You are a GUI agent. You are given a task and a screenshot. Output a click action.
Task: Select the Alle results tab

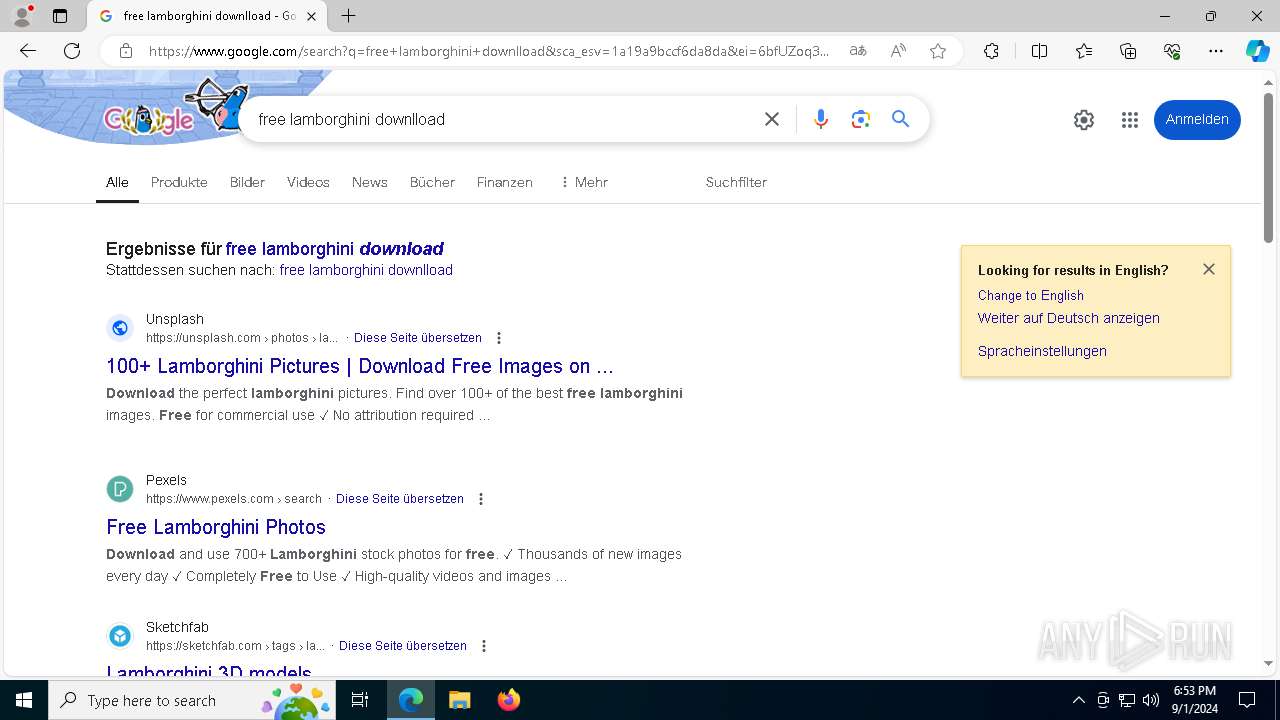tap(117, 182)
